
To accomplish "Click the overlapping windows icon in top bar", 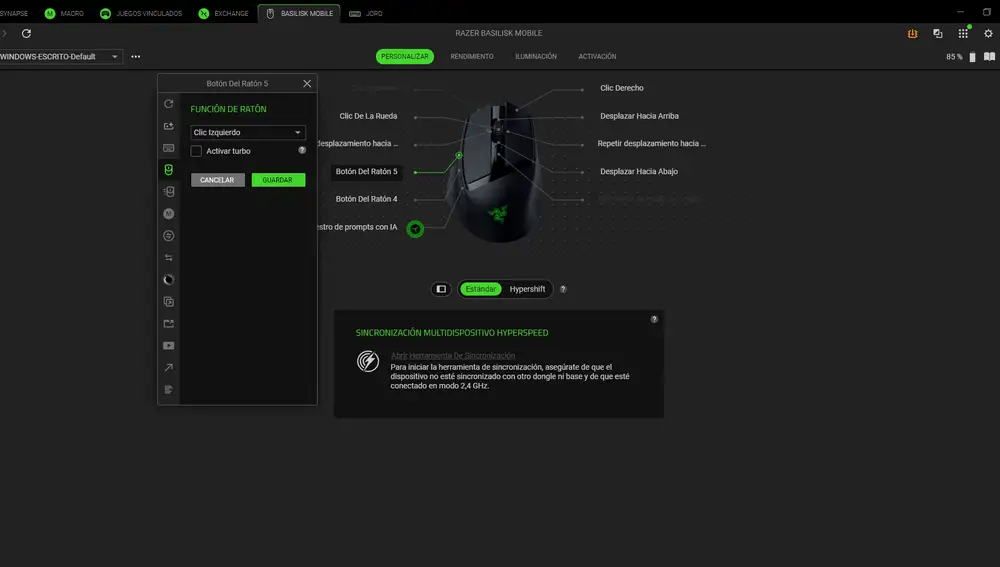I will pyautogui.click(x=938, y=33).
